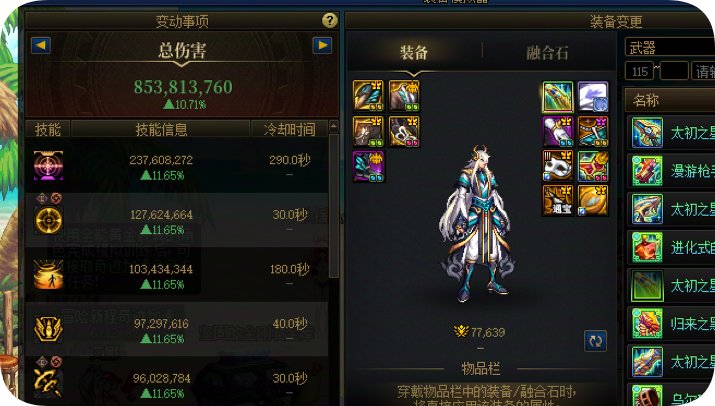Click the golden orb equipment slot
The image size is (715, 406).
coord(593,201)
